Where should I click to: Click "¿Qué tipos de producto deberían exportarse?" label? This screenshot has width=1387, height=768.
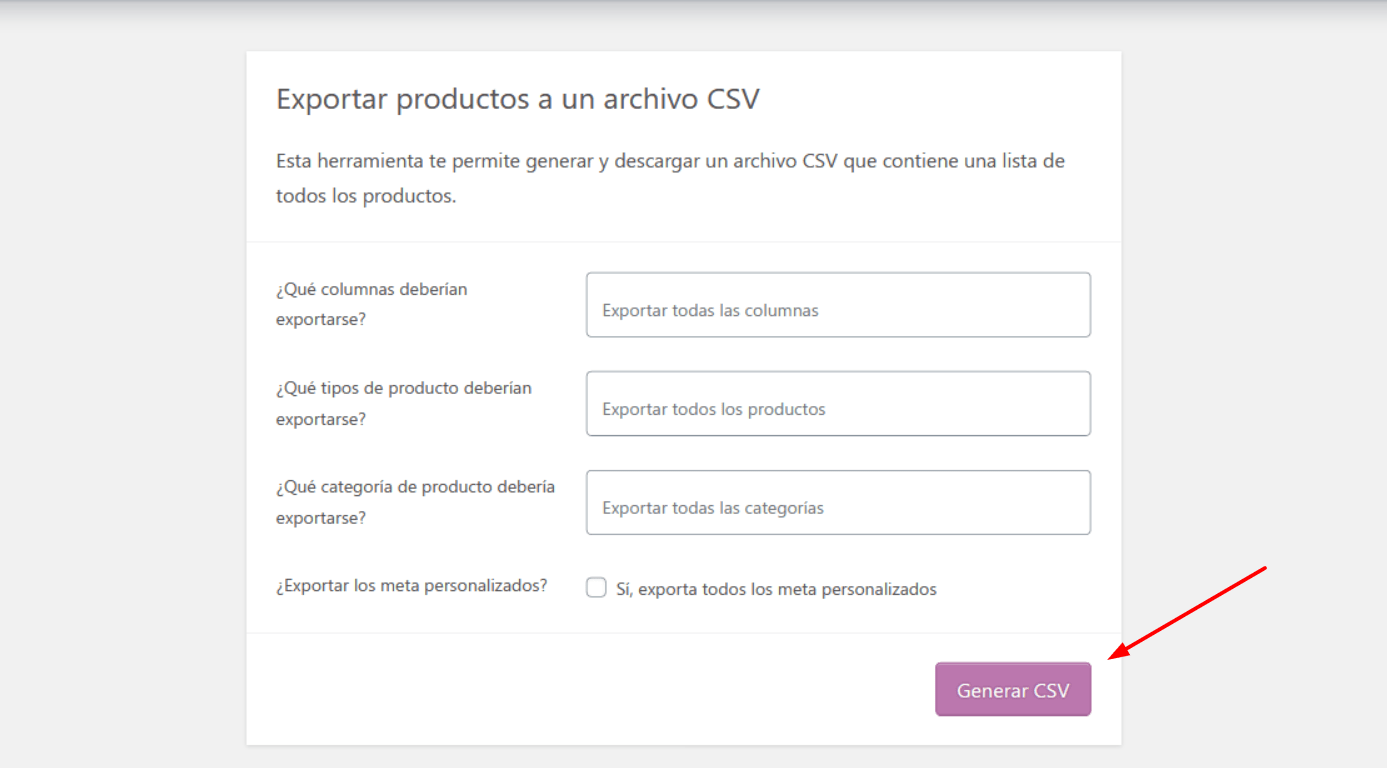[x=404, y=403]
